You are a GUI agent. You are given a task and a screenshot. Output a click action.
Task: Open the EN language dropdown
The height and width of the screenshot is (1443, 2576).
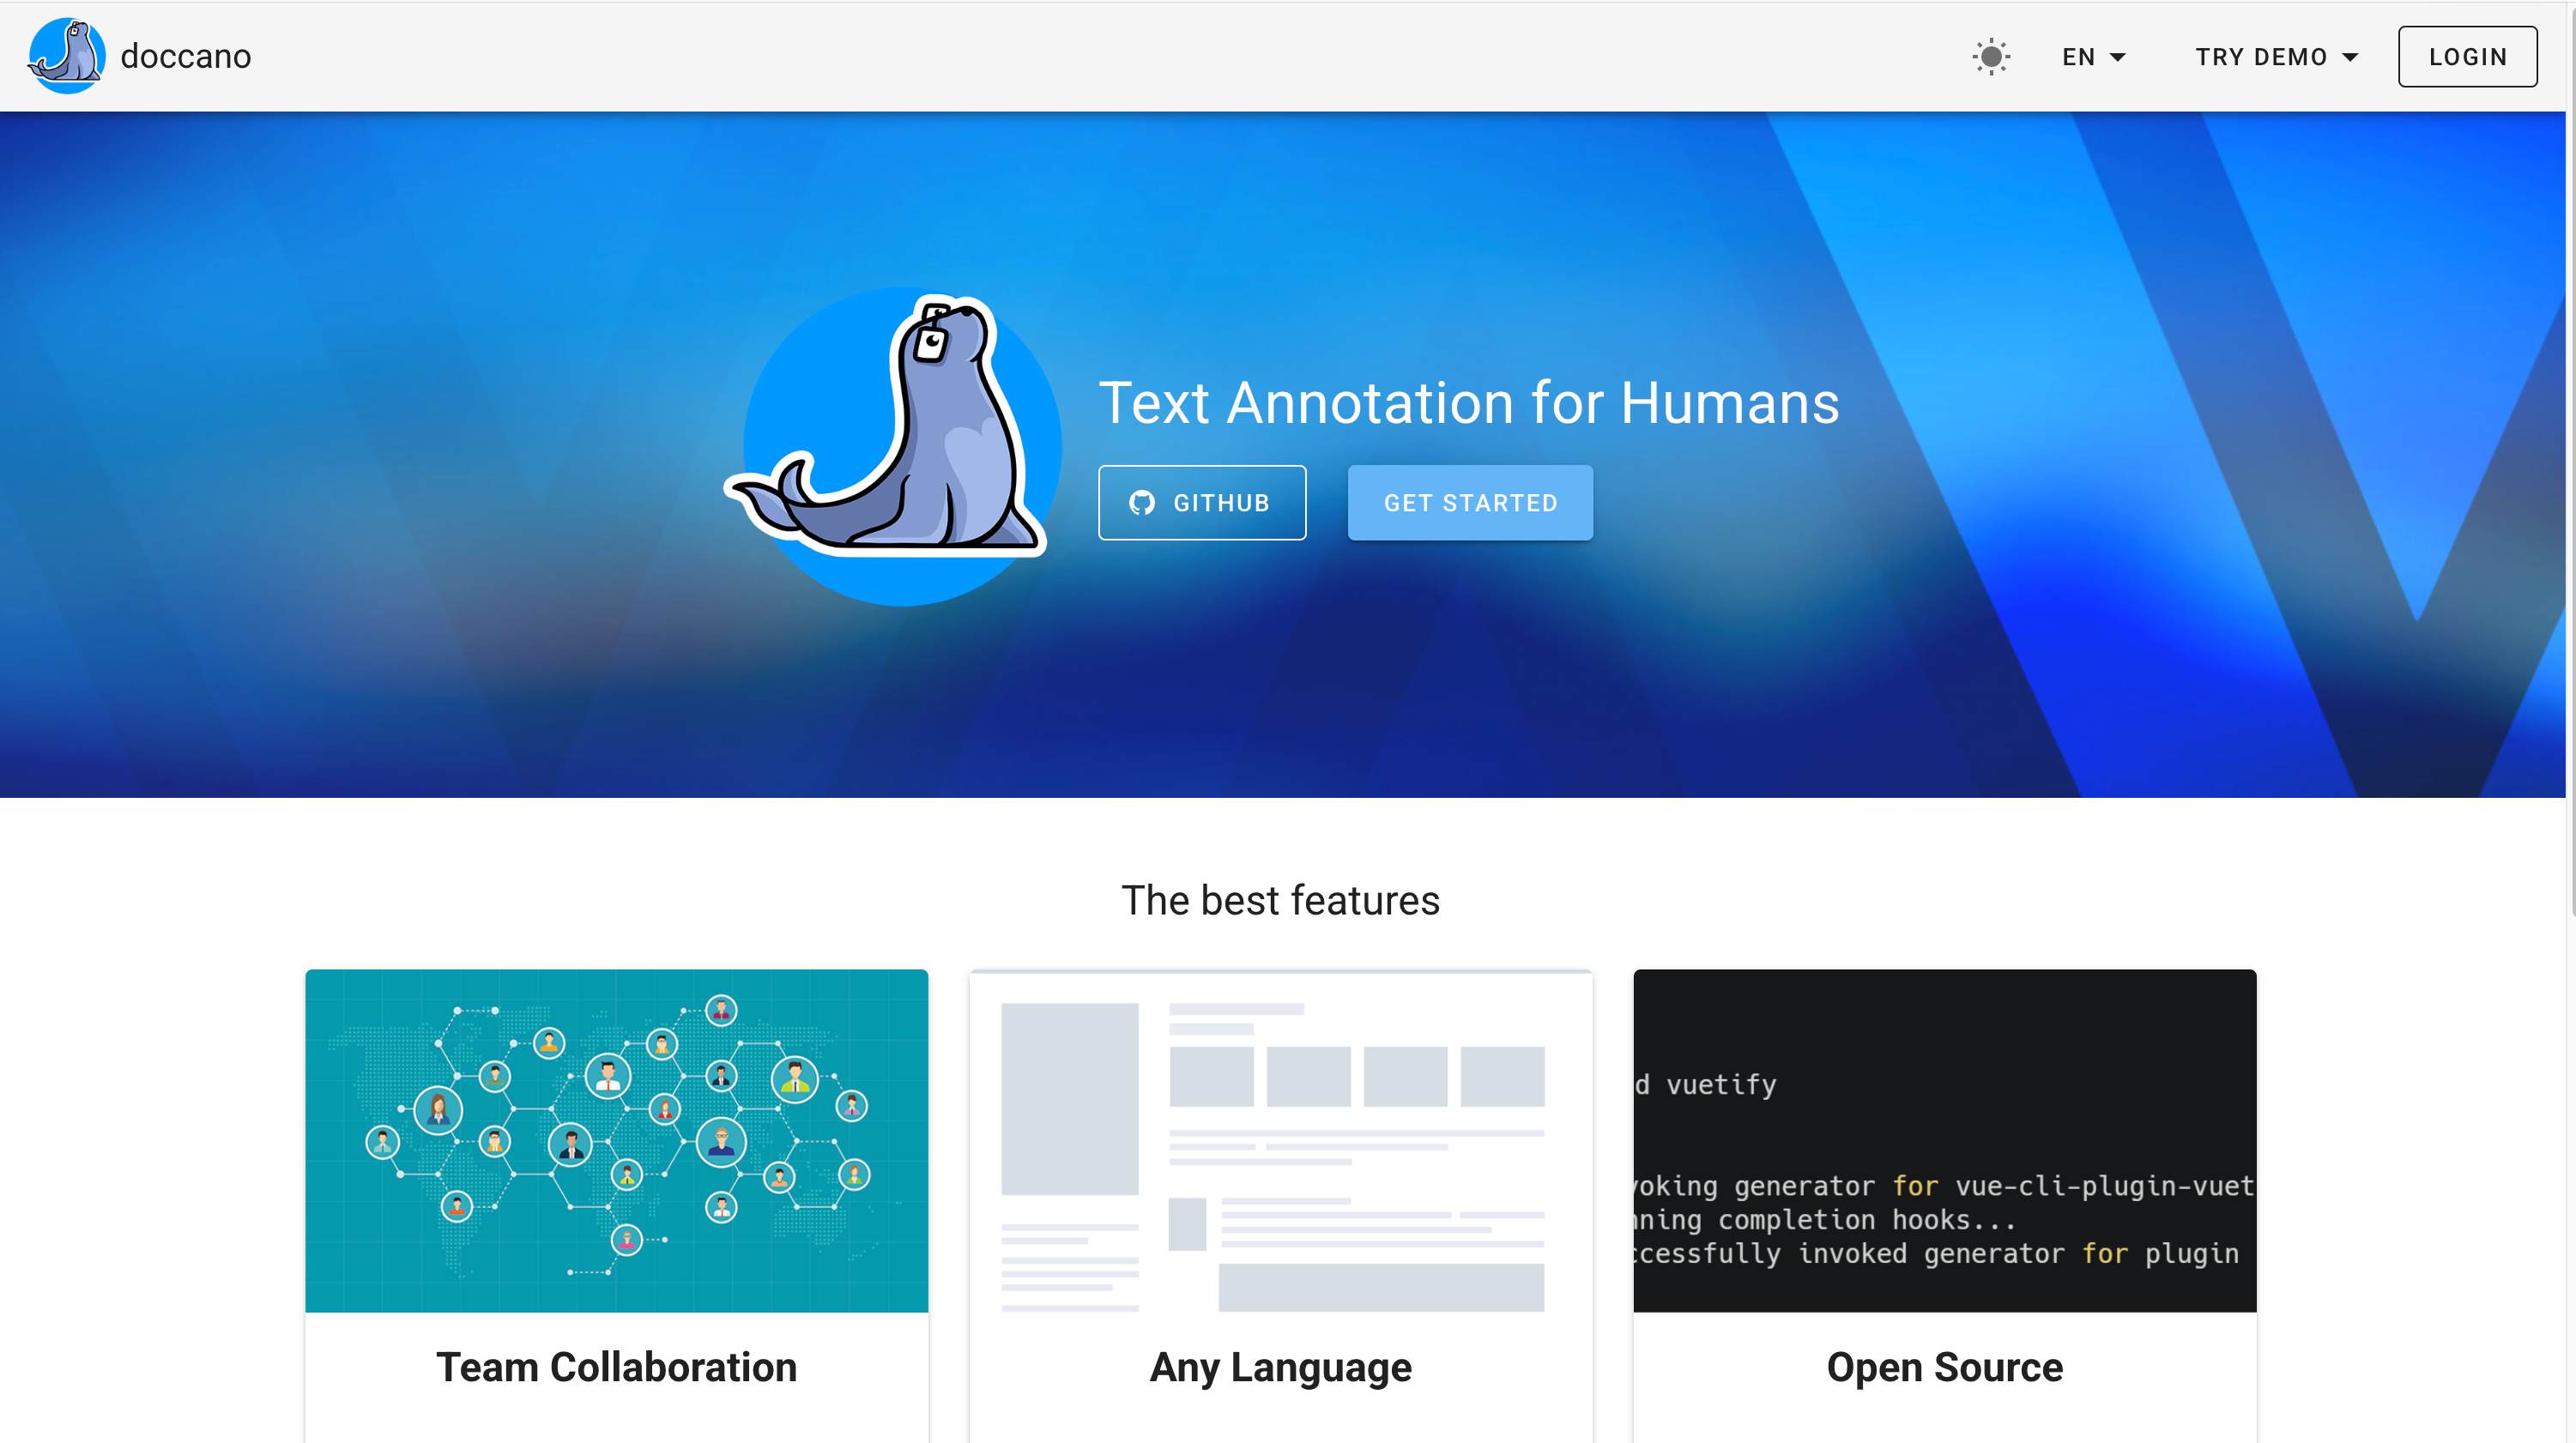pos(2094,57)
